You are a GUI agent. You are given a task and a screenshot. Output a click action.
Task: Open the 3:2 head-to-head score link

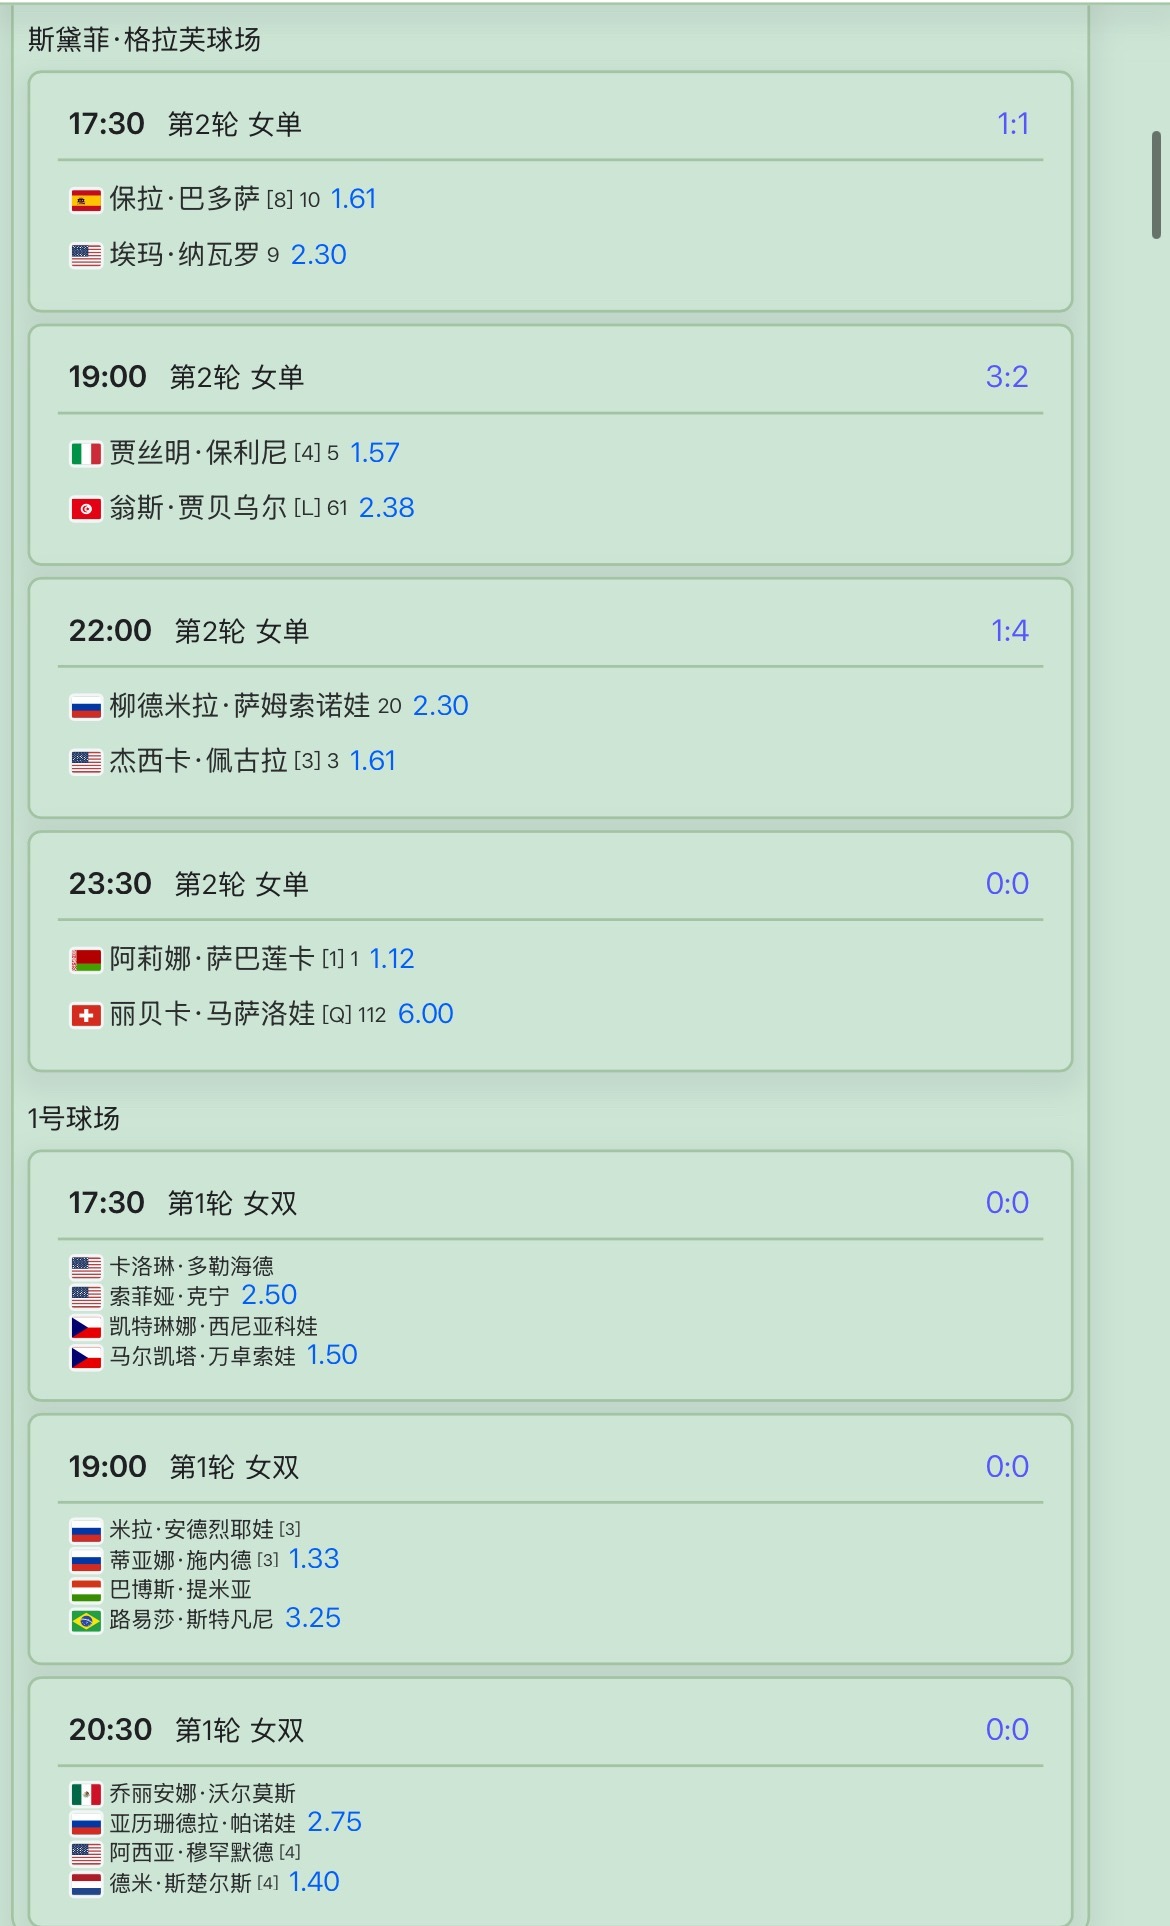point(1007,377)
